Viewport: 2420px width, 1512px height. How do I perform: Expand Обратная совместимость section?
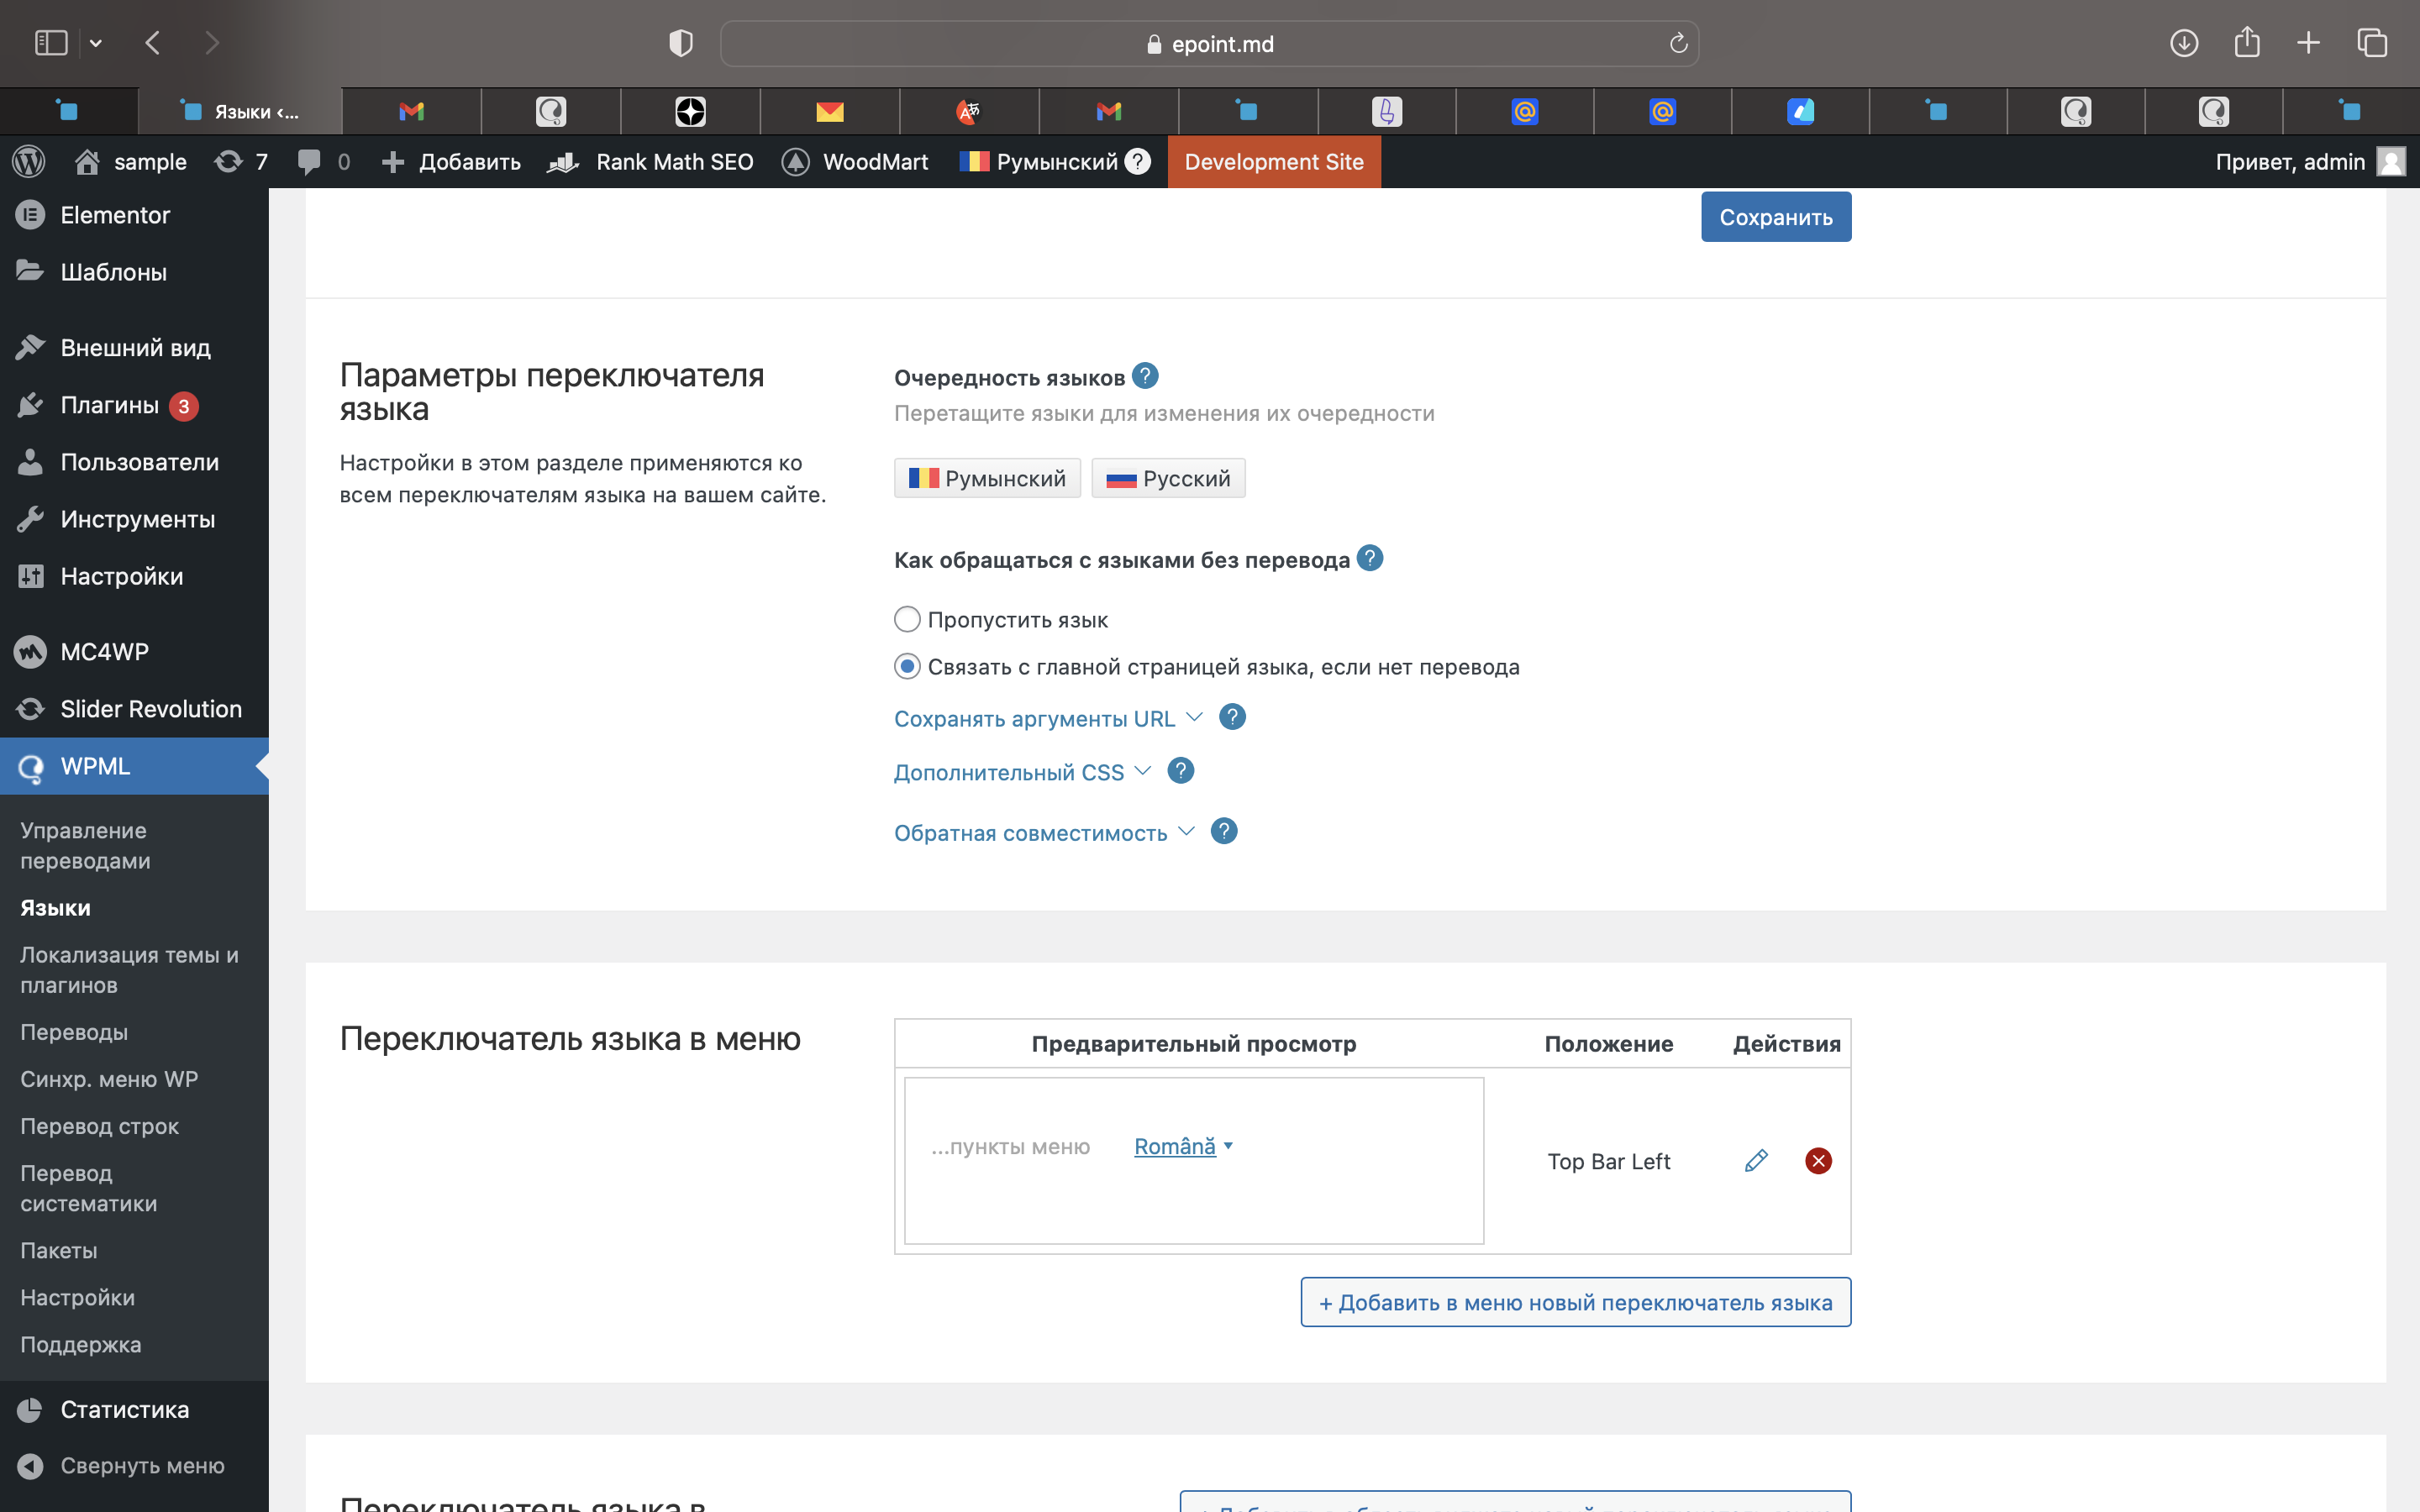[x=1044, y=832]
